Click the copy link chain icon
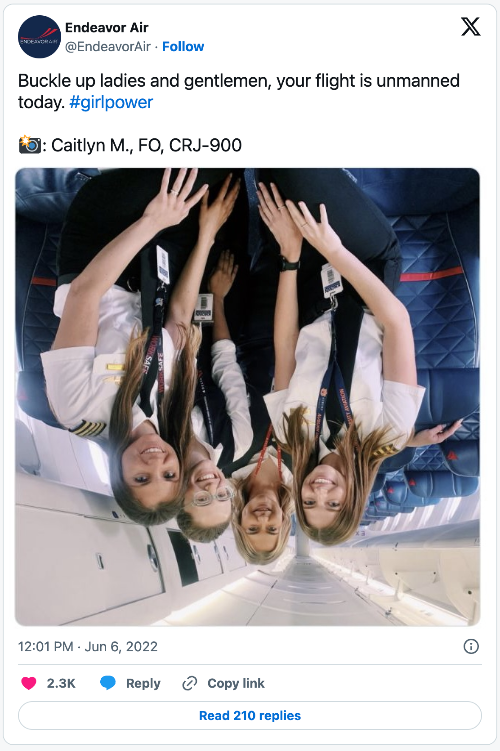 point(190,683)
